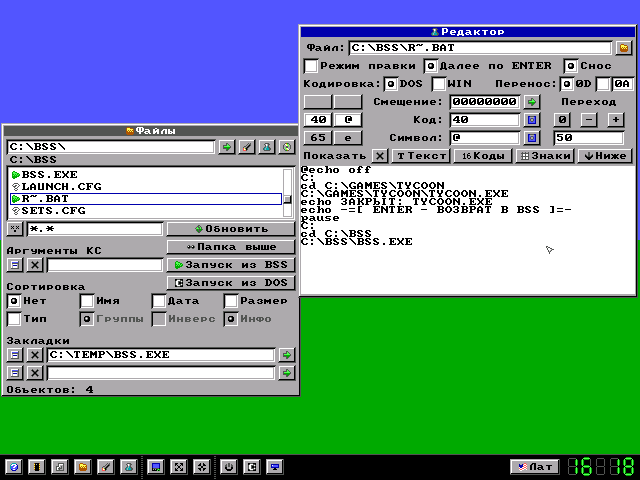The width and height of the screenshot is (640, 480).
Task: Switch view to Знаки
Action: coord(545,156)
